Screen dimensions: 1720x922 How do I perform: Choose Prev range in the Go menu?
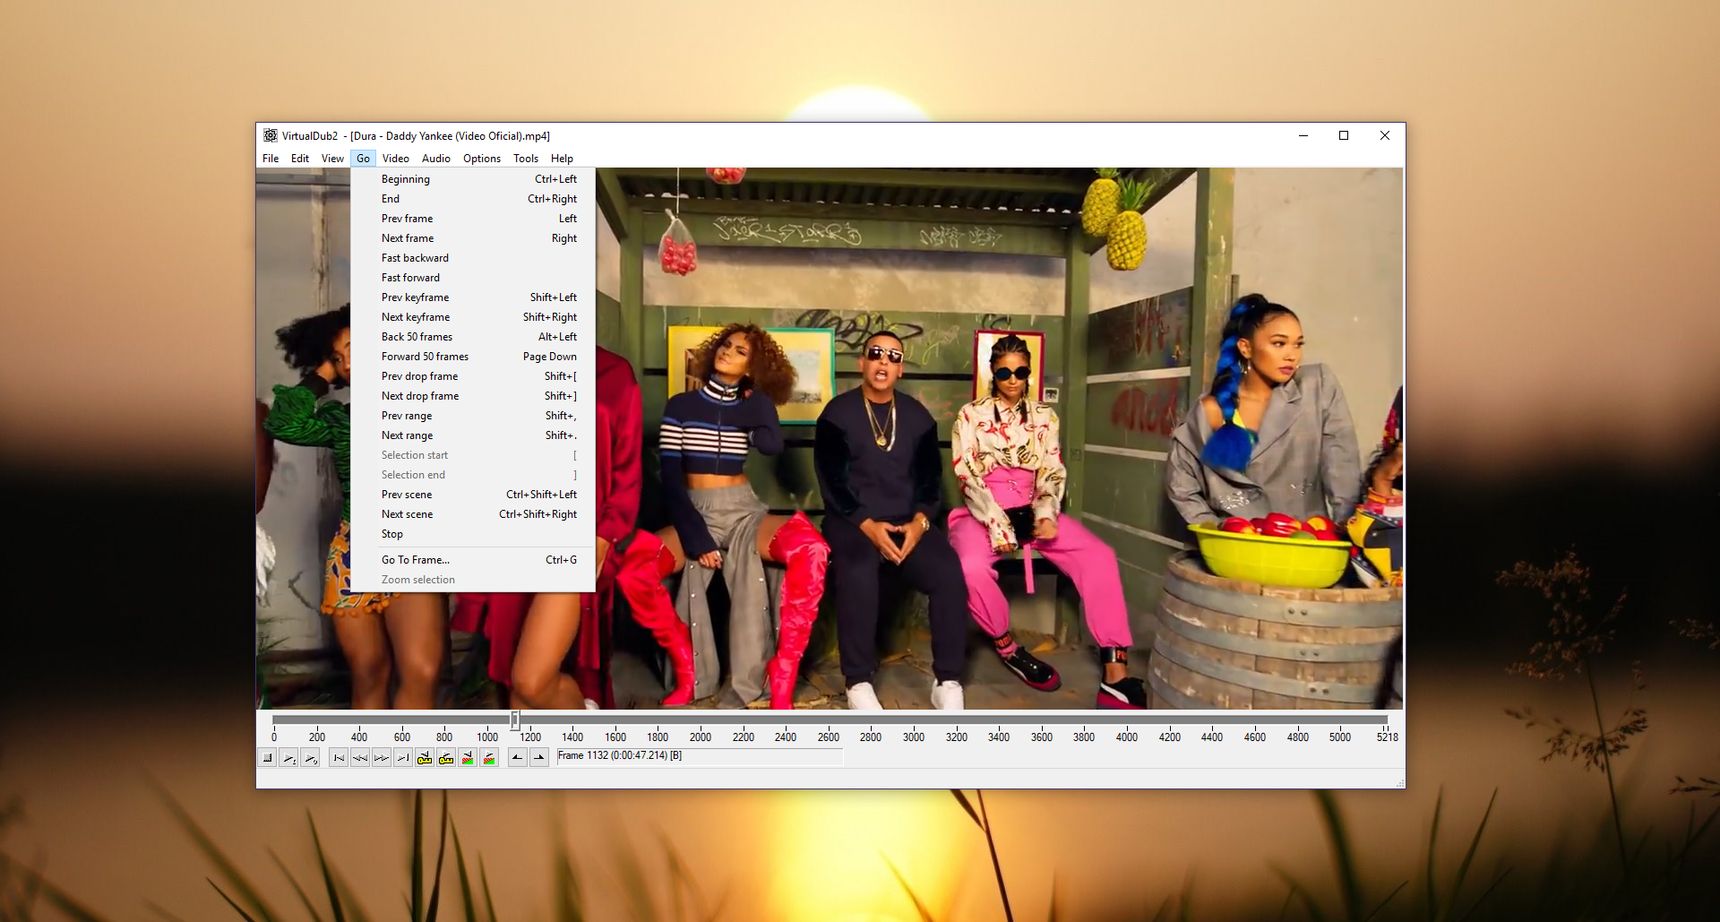(473, 416)
